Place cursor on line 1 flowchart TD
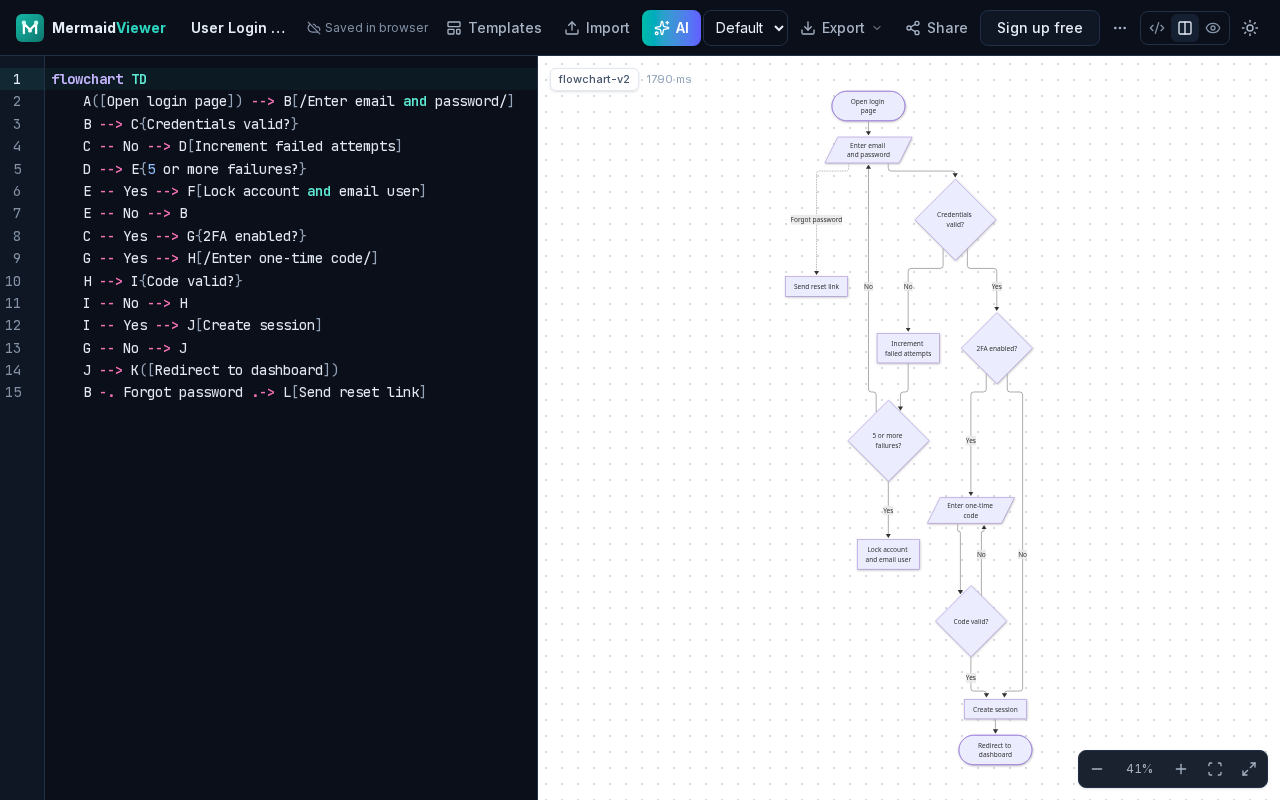The height and width of the screenshot is (800, 1280). coord(99,79)
